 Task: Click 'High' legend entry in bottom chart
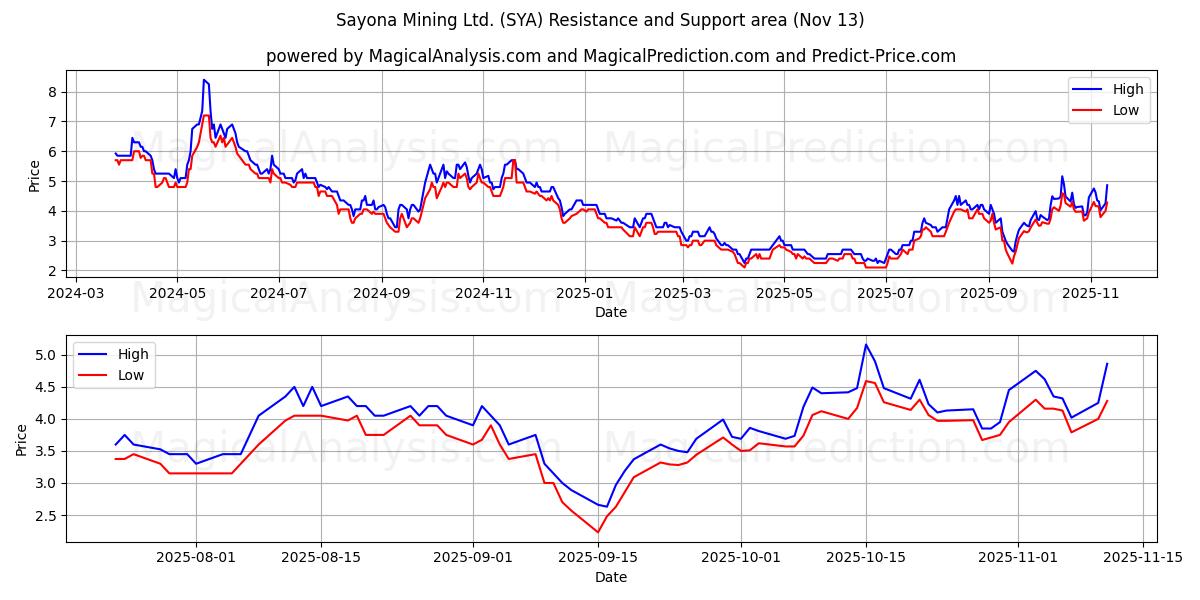point(133,354)
